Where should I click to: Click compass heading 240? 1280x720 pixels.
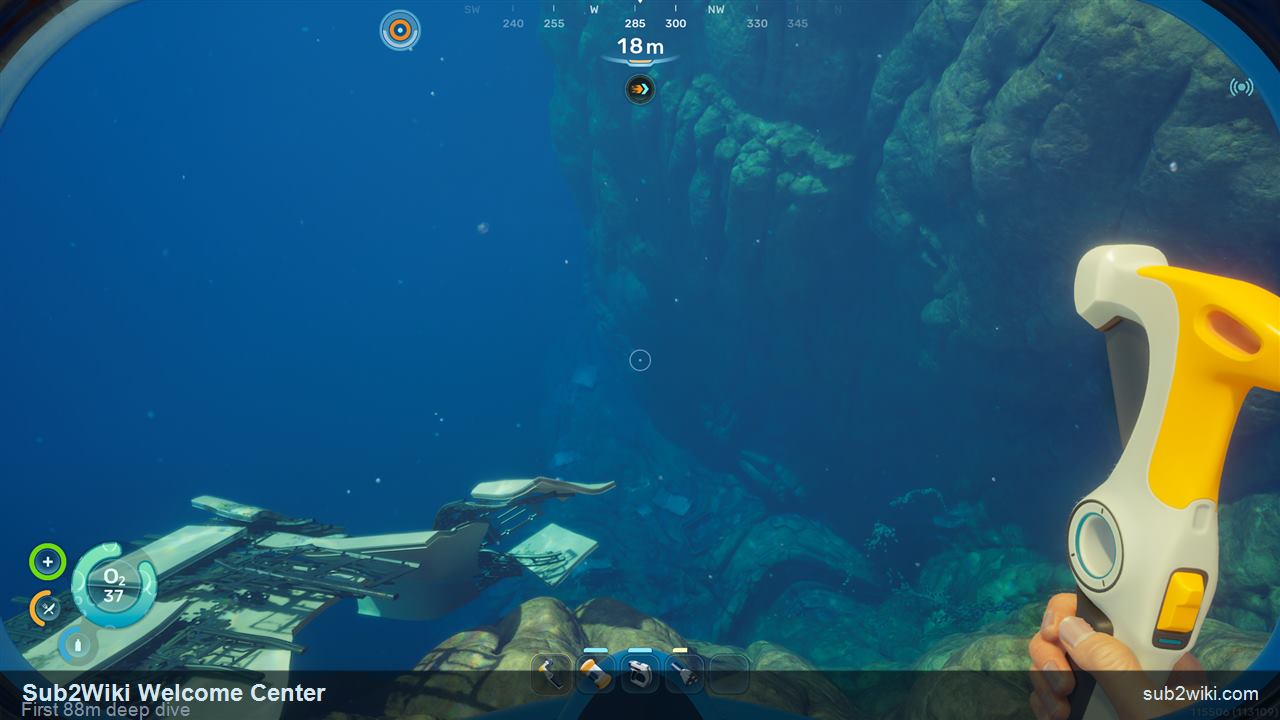(513, 23)
